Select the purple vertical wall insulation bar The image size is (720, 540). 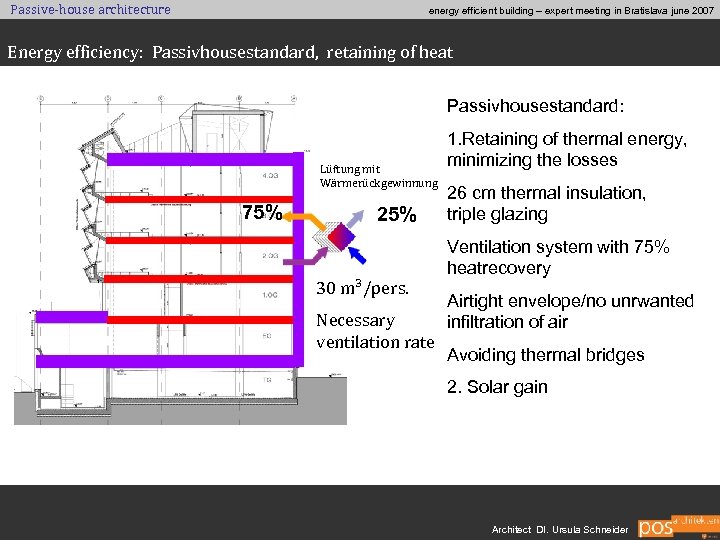coord(298,259)
